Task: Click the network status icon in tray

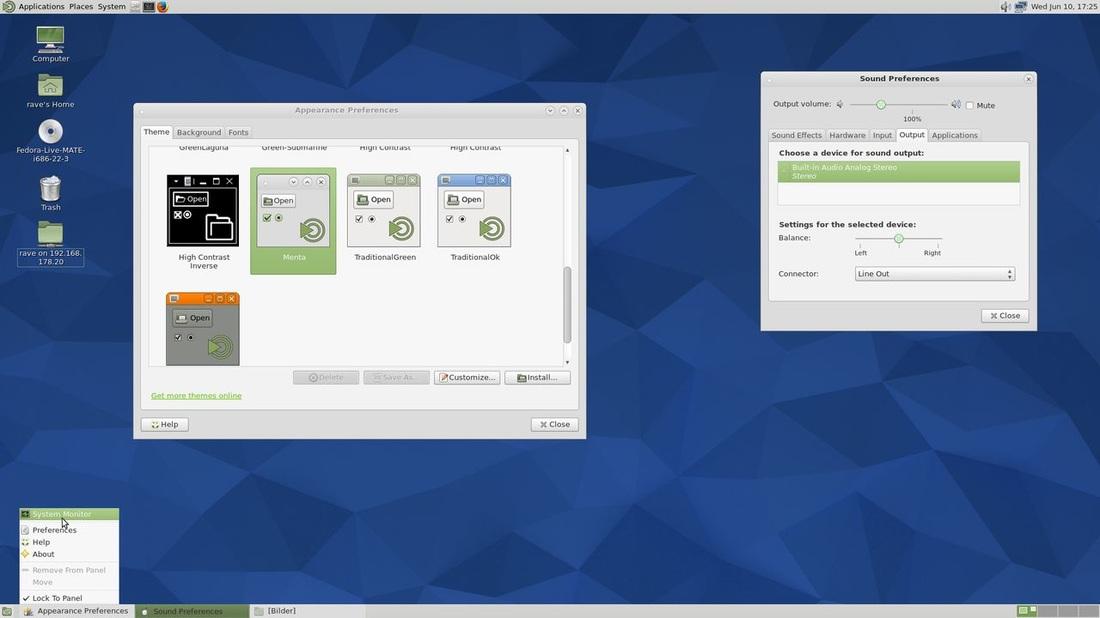Action: (1020, 6)
